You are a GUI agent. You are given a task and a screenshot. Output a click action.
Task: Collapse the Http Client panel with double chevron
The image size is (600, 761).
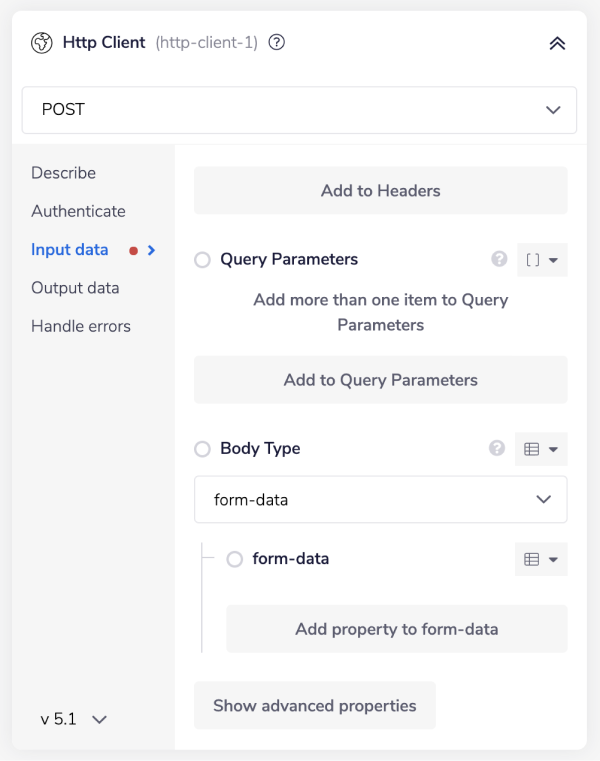click(557, 43)
